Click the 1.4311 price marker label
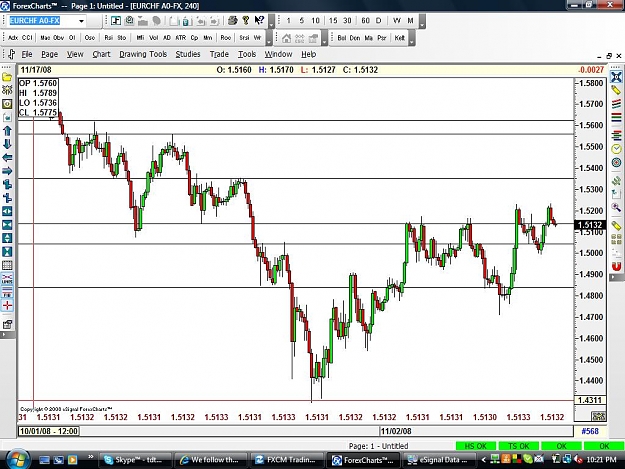Image resolution: width=625 pixels, height=469 pixels. [x=590, y=400]
